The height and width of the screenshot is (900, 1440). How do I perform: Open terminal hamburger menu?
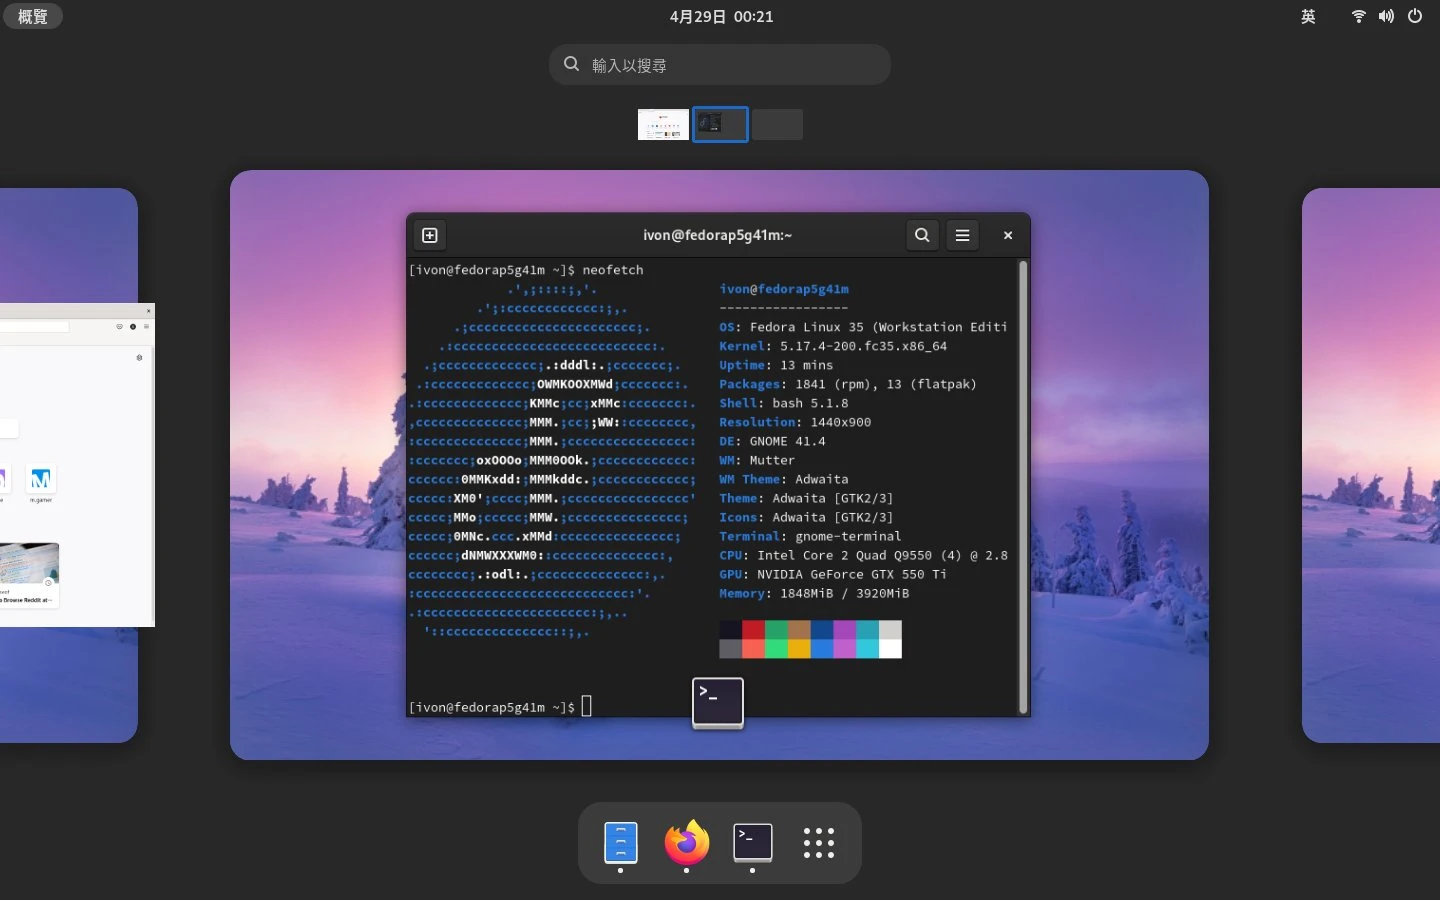(x=962, y=235)
